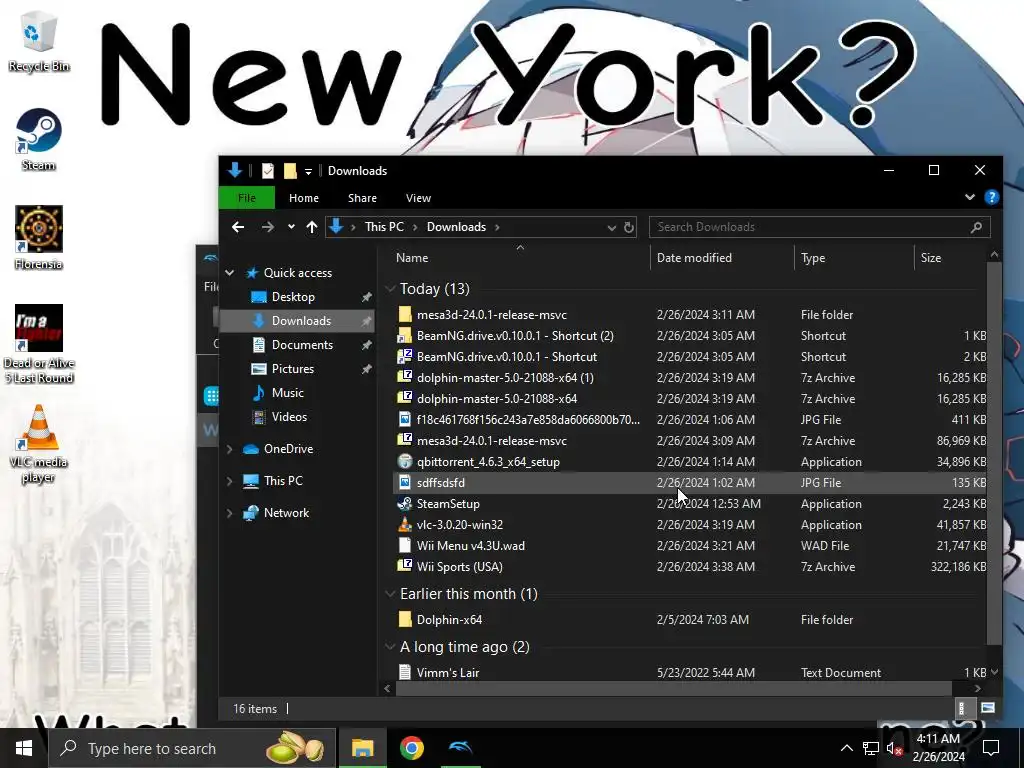Select the Wii Menu v4.3U.wad file
This screenshot has height=768, width=1024.
[471, 546]
